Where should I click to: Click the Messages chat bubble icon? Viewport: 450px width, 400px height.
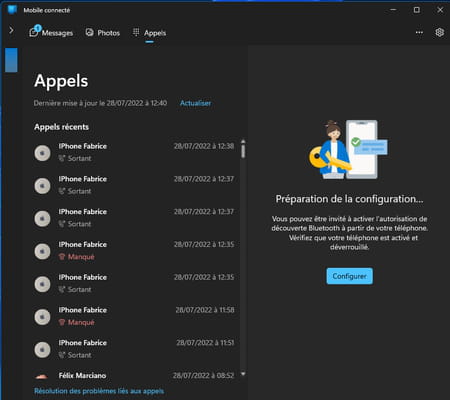[x=34, y=32]
